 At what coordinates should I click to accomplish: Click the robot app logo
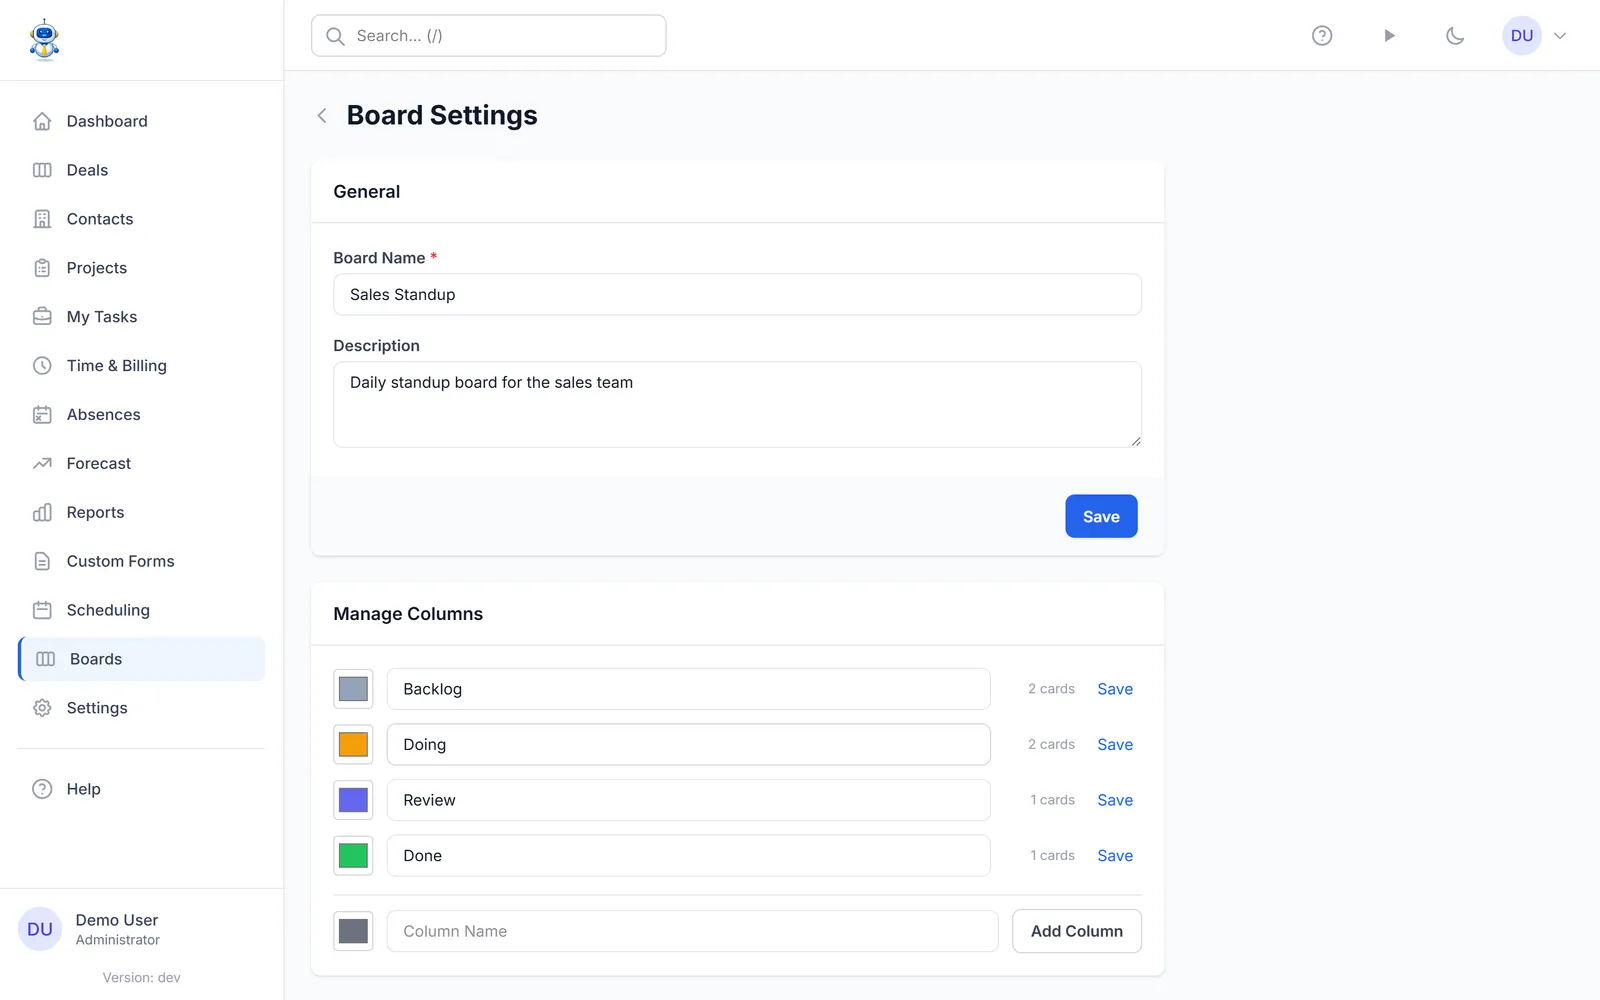point(44,40)
